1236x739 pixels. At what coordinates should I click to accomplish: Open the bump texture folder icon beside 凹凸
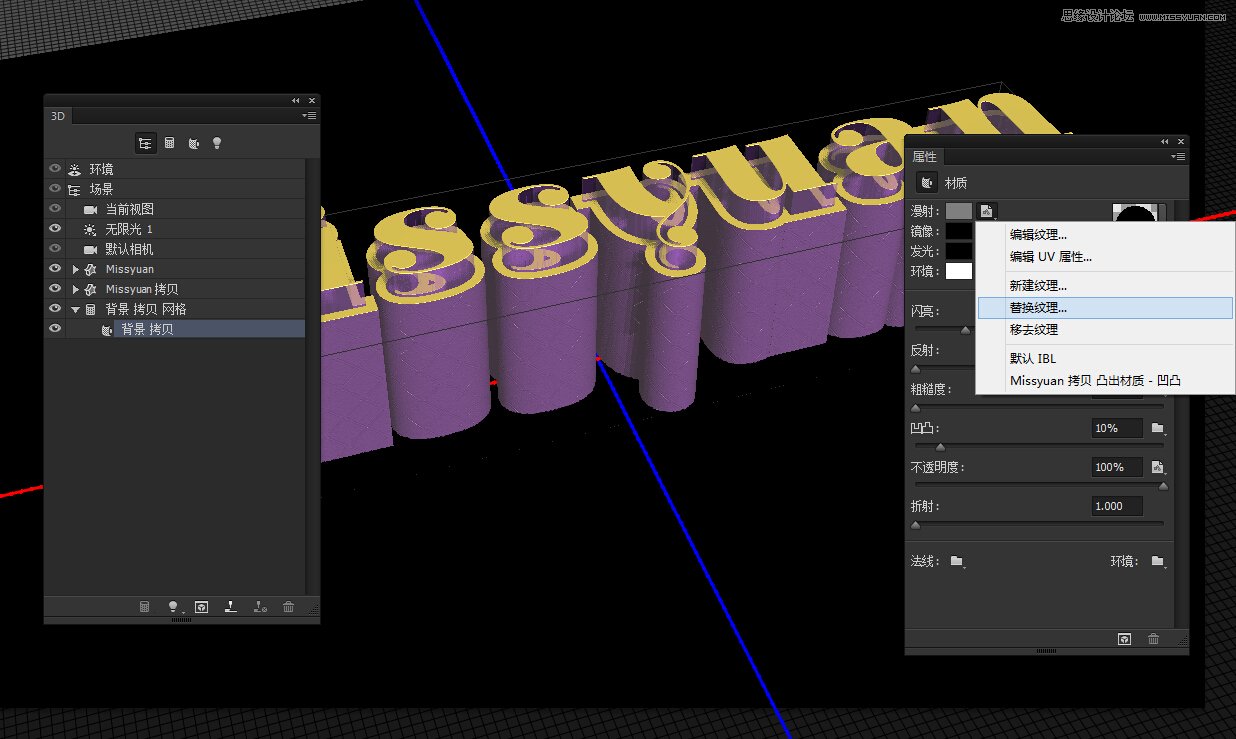pos(1160,428)
